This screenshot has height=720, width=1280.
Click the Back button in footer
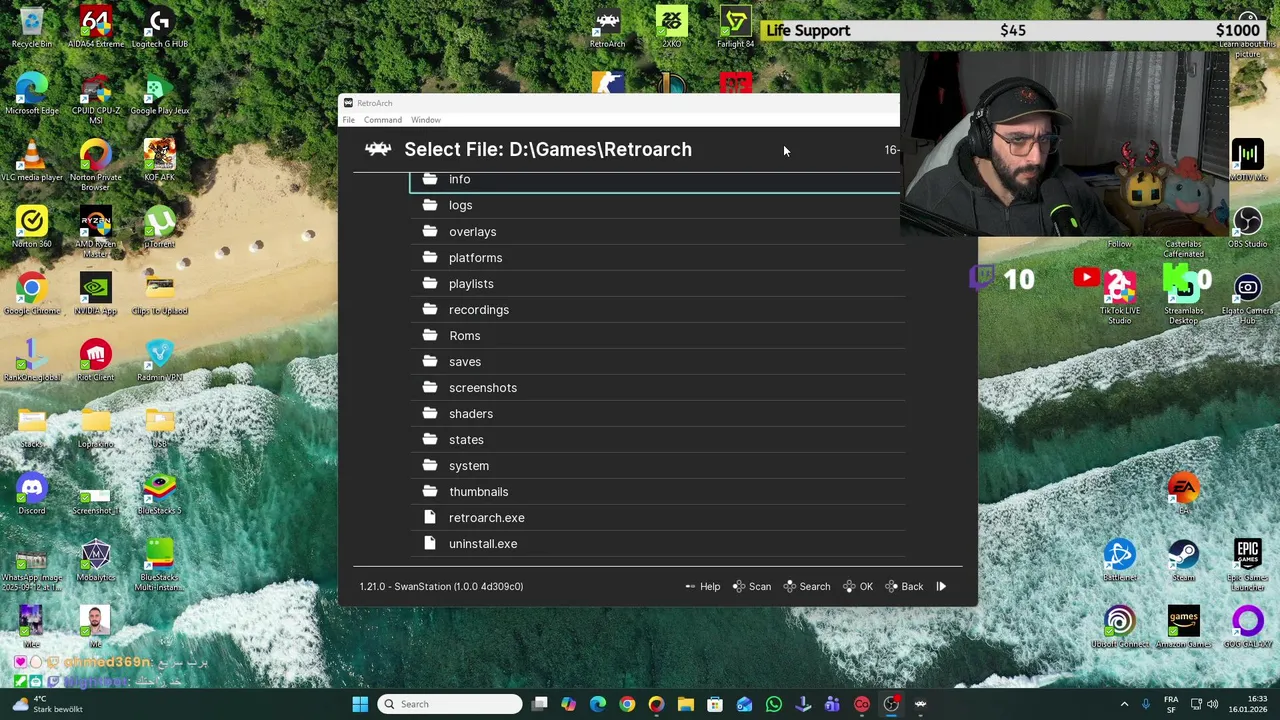coord(904,586)
